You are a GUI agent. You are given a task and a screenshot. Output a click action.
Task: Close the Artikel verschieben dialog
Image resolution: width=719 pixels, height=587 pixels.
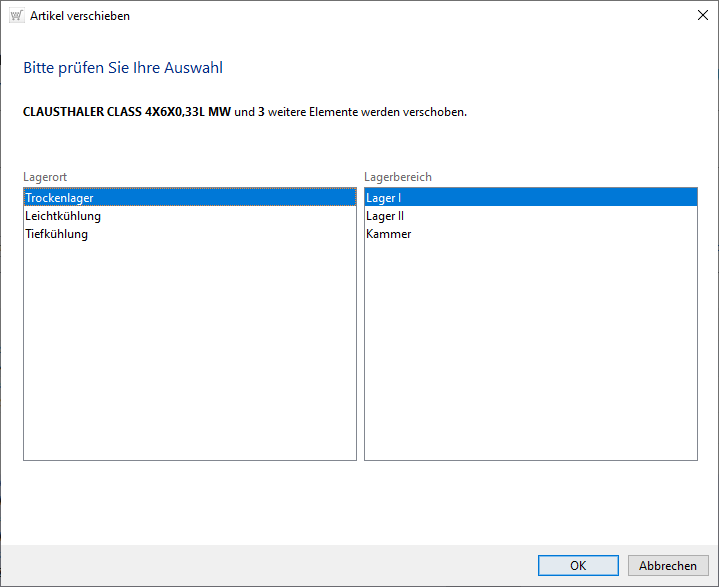click(701, 16)
